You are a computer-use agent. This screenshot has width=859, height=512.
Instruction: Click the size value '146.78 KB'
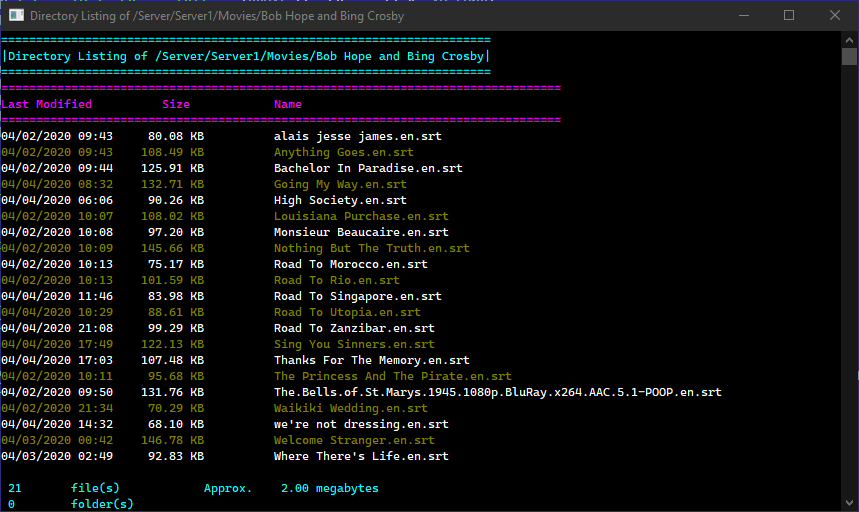(173, 440)
